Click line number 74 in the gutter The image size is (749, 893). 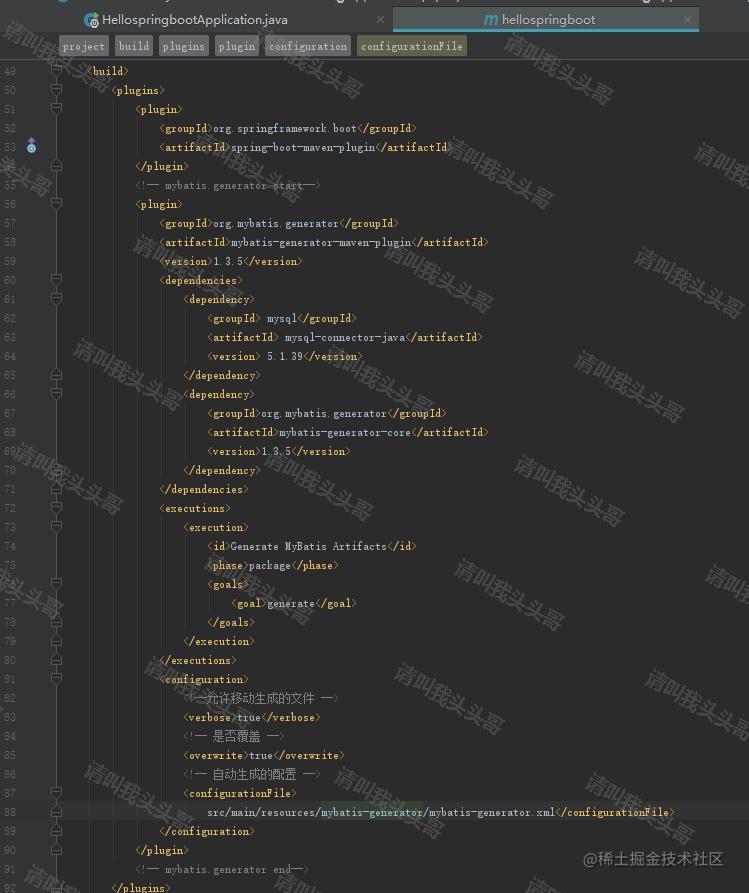tap(10, 546)
